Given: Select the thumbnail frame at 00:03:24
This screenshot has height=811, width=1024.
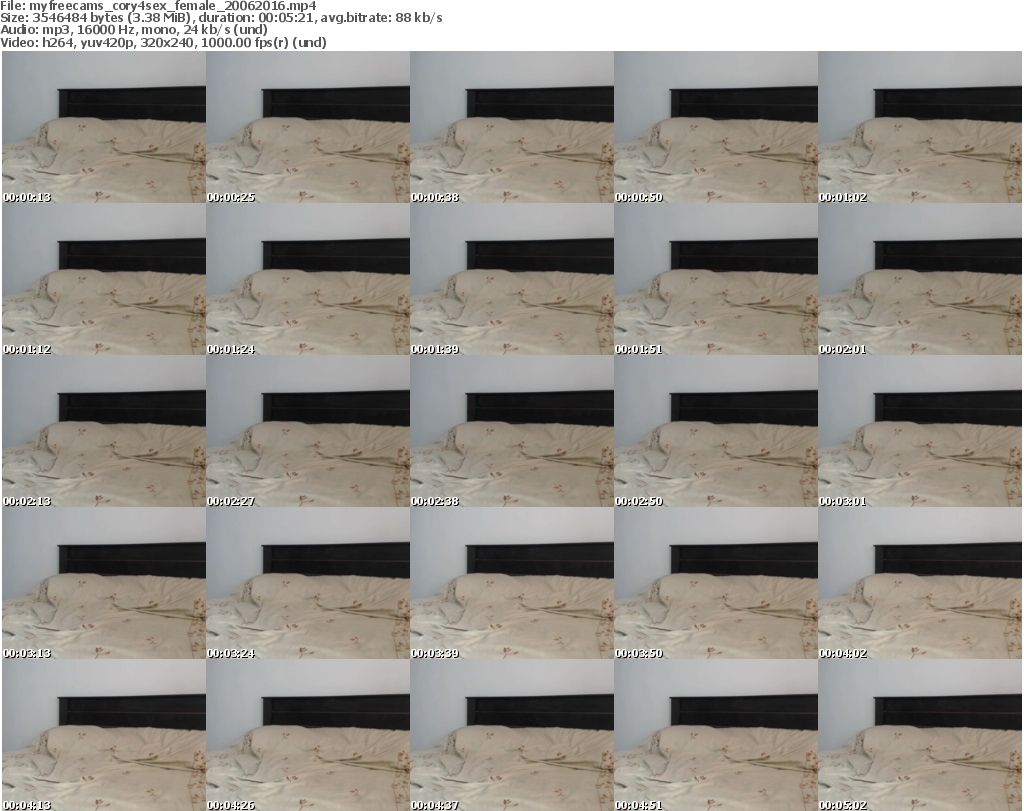Looking at the screenshot, I should [x=308, y=583].
